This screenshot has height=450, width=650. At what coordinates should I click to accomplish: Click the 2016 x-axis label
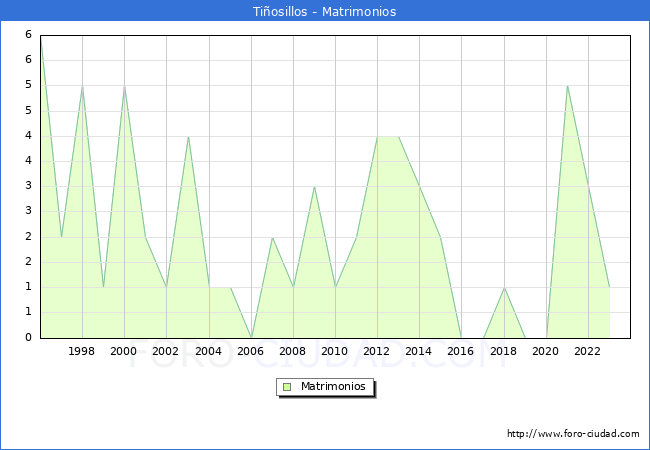(x=461, y=351)
